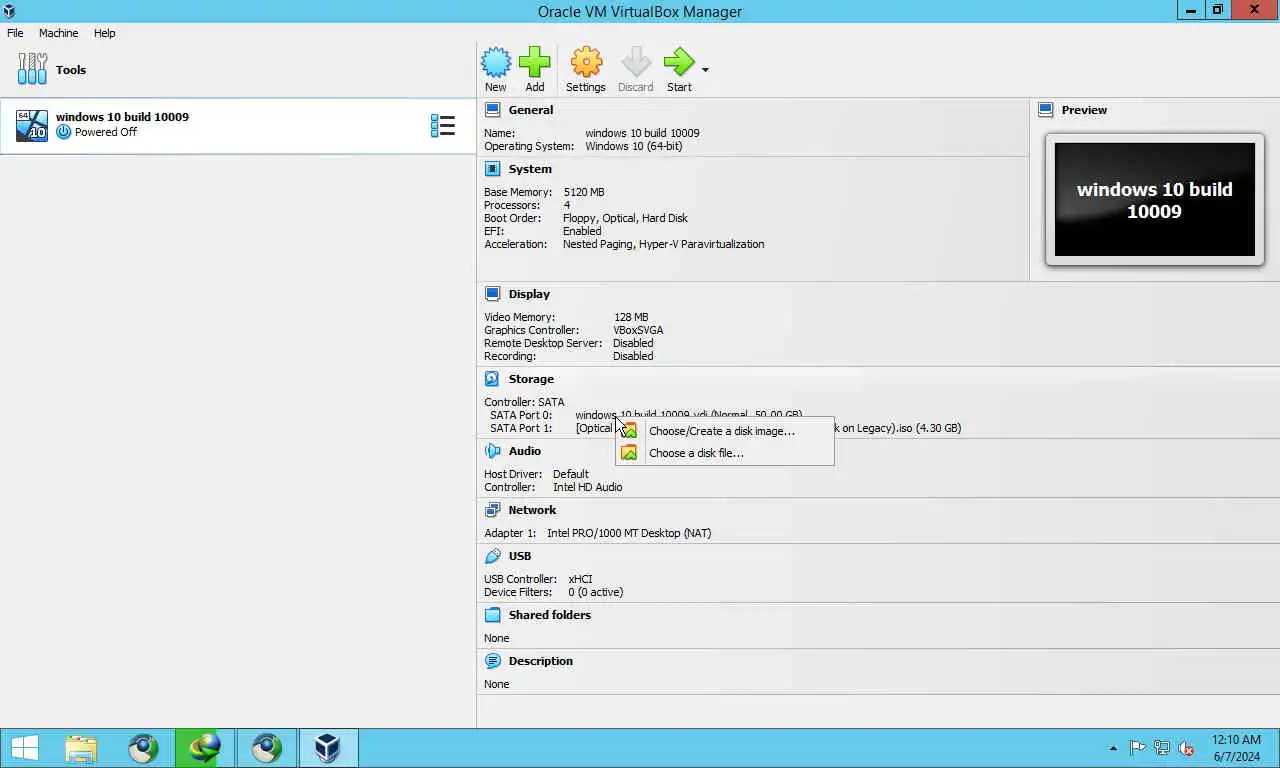The image size is (1280, 768).
Task: Click the Windows 10 VM OS icon
Action: pyautogui.click(x=32, y=125)
